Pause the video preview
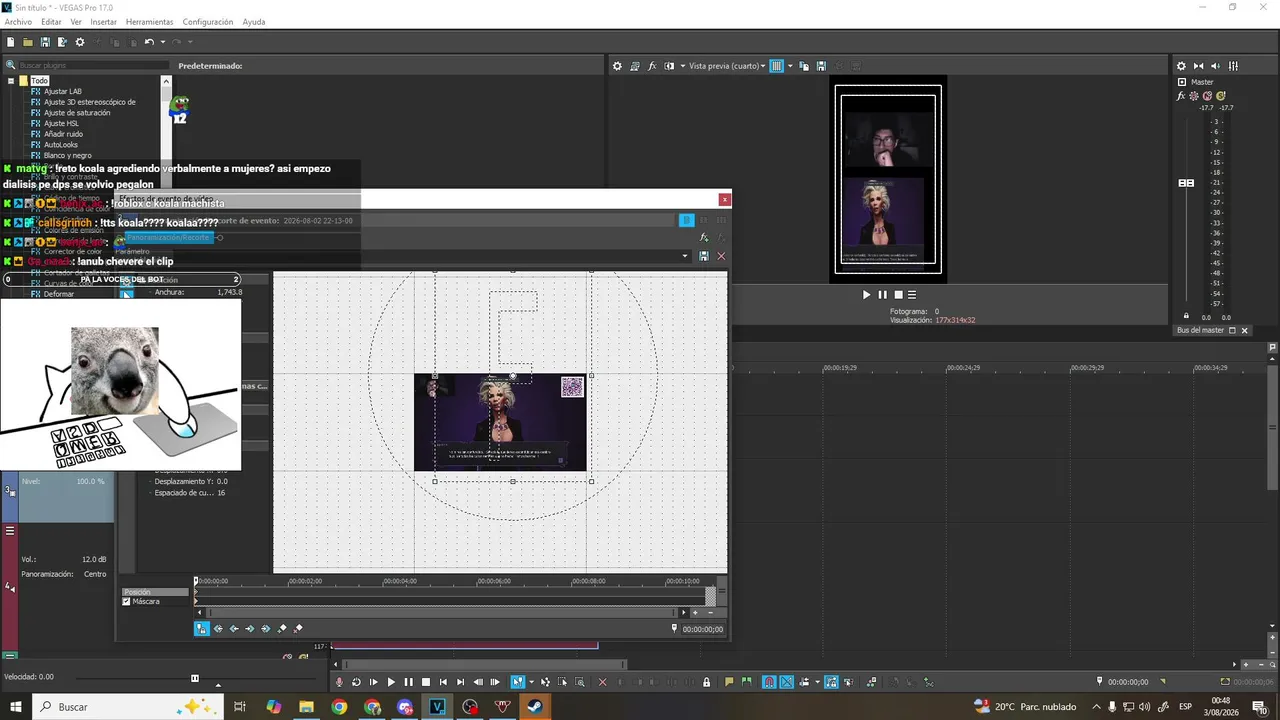This screenshot has width=1280, height=720. (x=882, y=295)
